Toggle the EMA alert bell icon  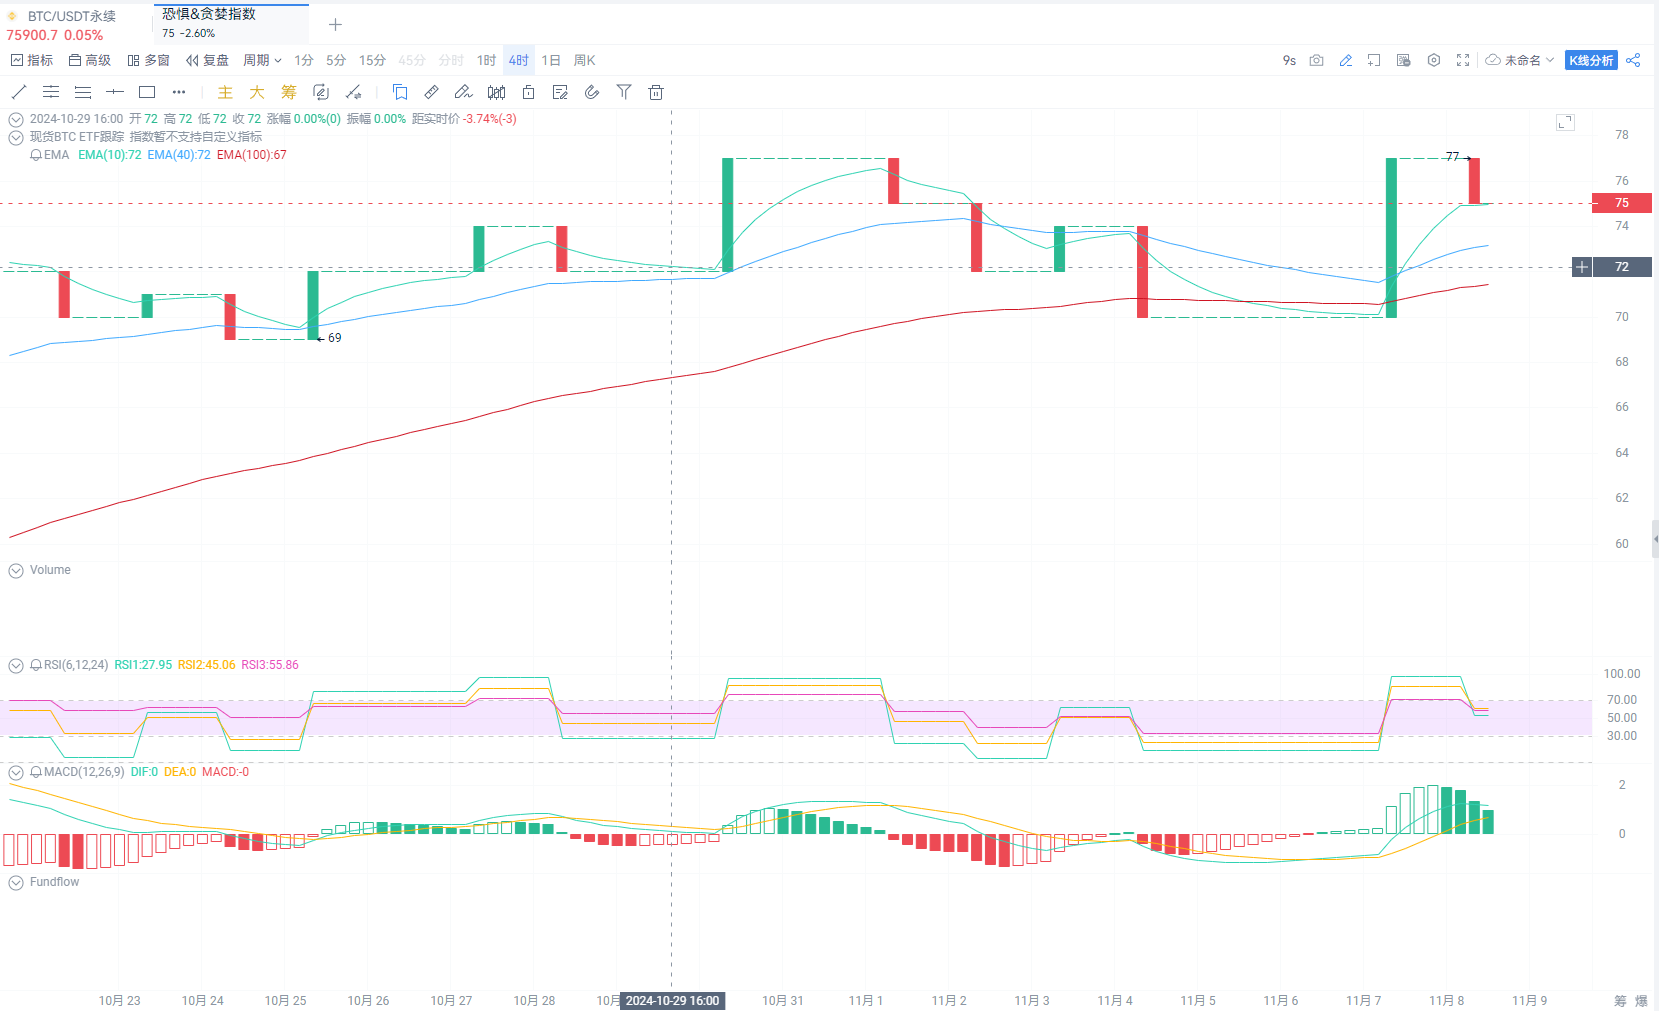[36, 155]
